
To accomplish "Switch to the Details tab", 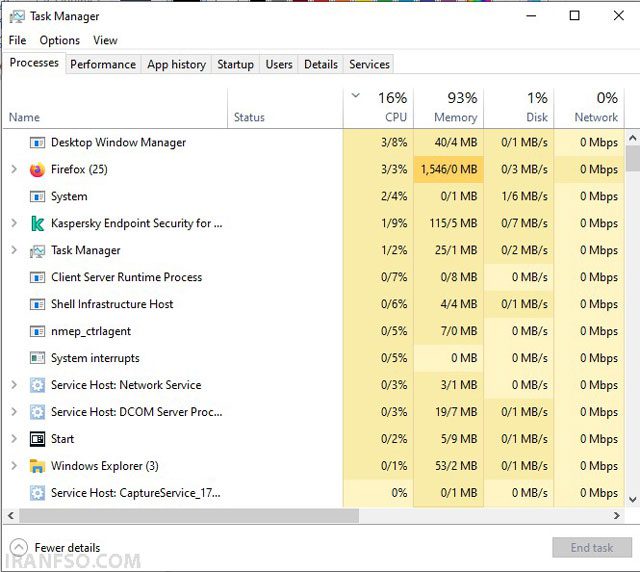I will pos(321,65).
